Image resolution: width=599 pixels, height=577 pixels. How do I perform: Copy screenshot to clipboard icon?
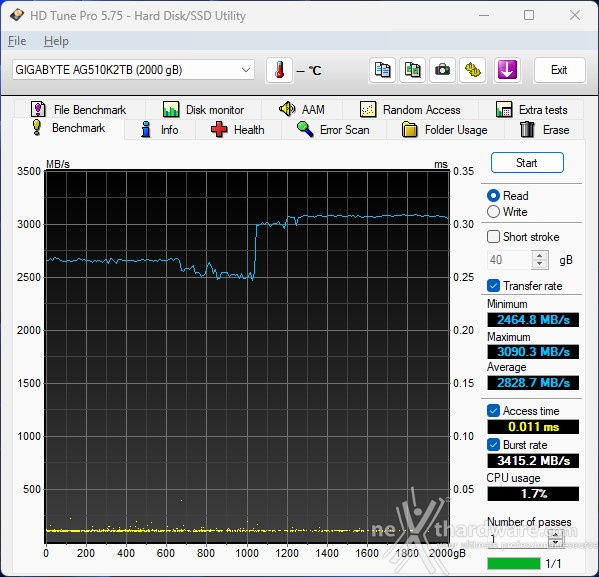[412, 70]
